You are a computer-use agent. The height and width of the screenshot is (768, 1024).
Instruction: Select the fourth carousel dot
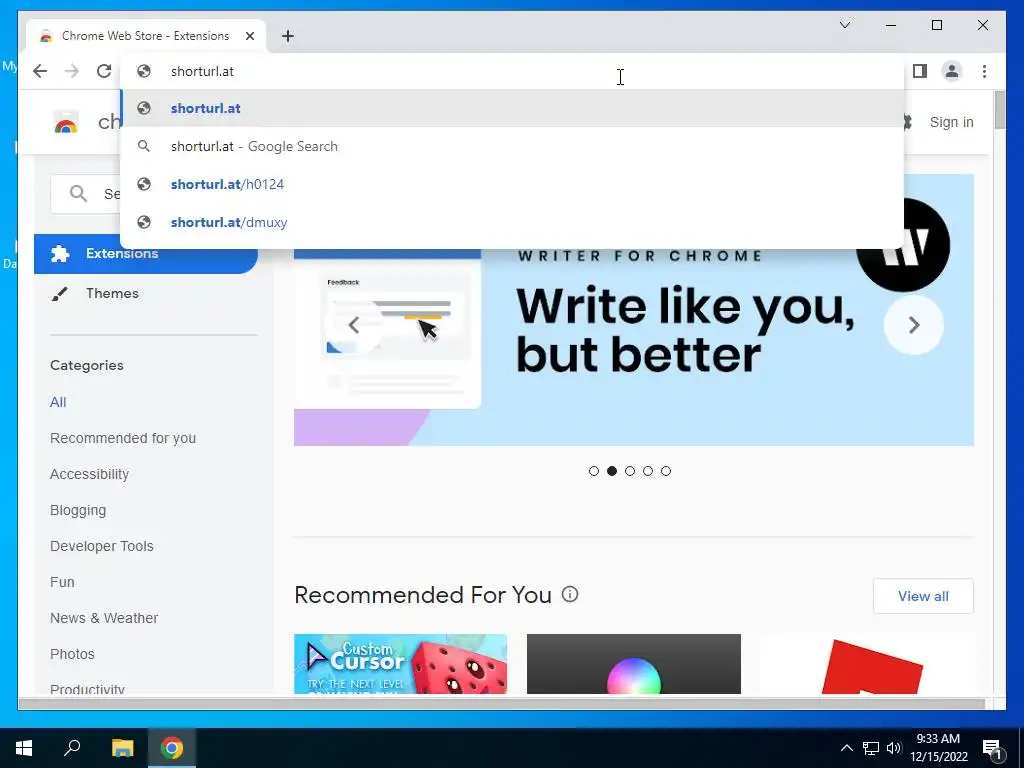pyautogui.click(x=648, y=471)
